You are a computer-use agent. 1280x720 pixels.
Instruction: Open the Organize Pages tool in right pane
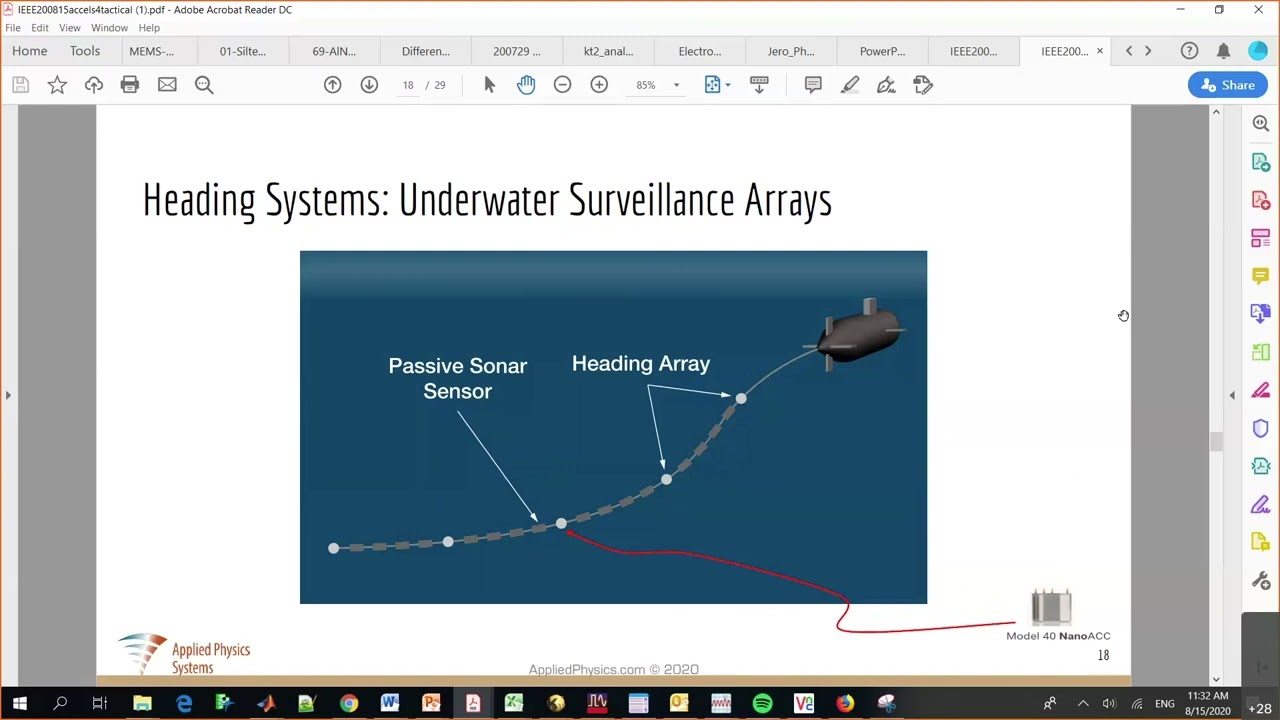click(1261, 238)
